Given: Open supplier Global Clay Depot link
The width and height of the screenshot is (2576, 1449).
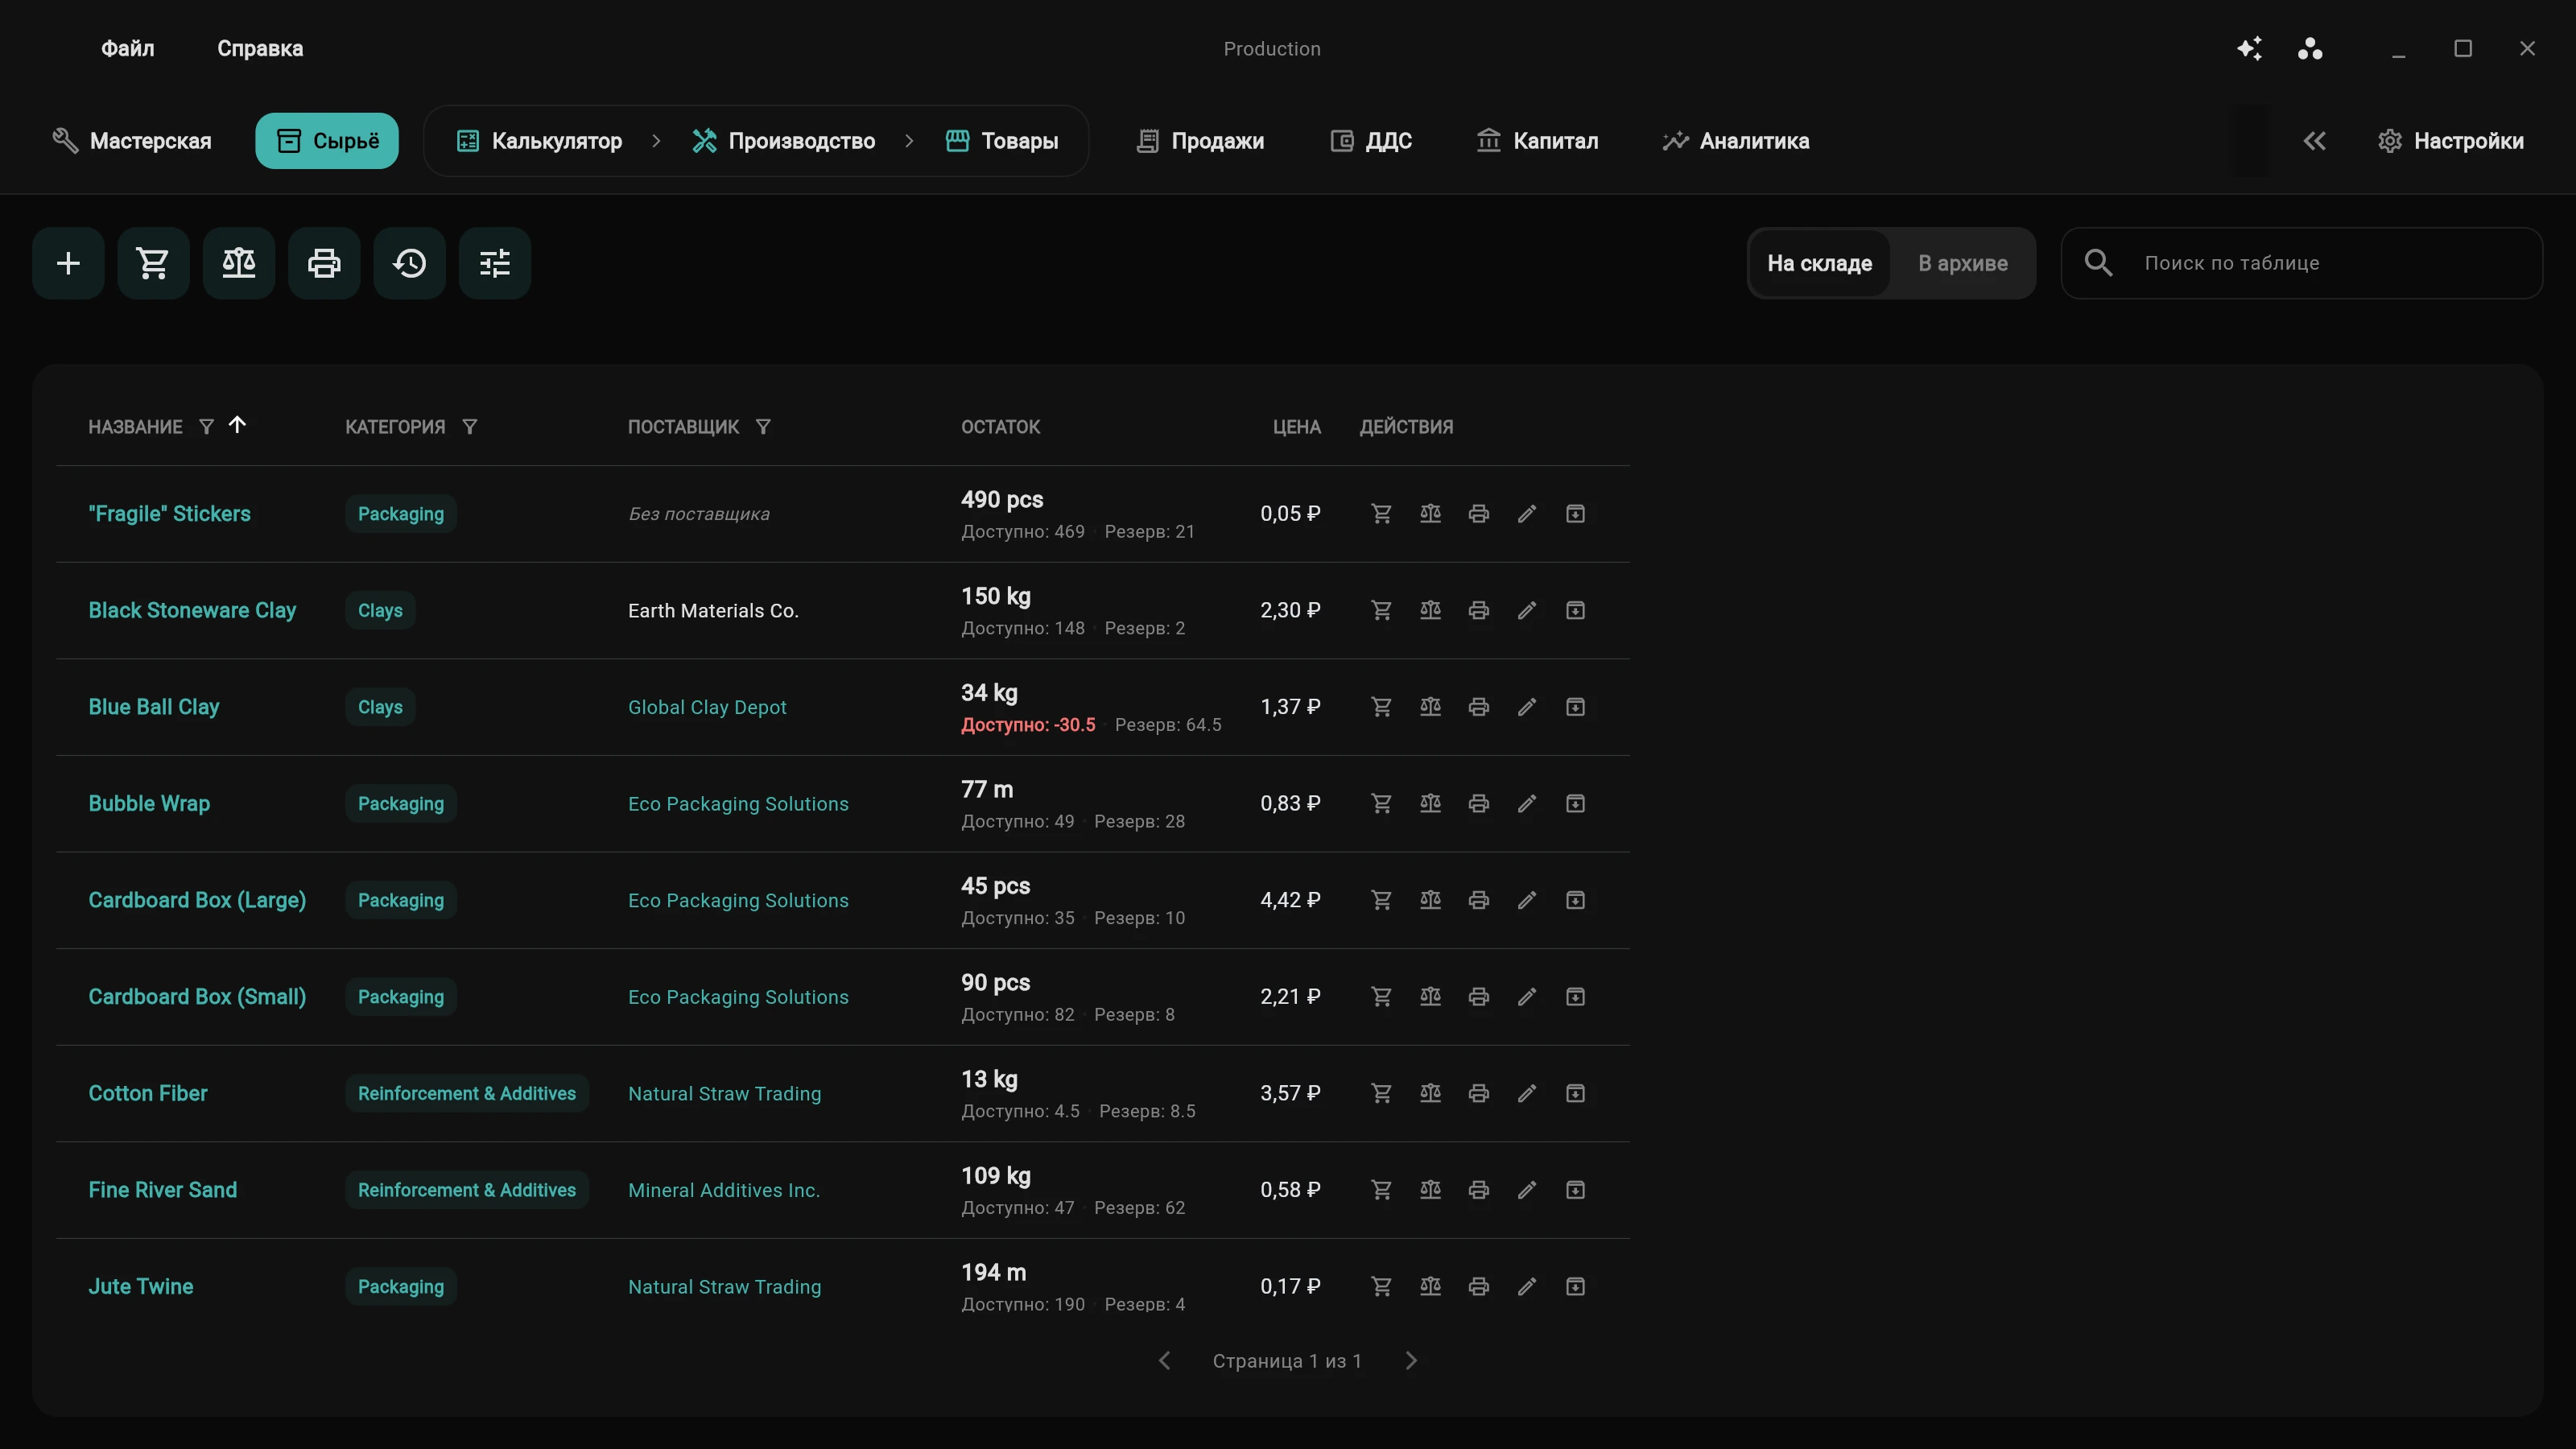Looking at the screenshot, I should pyautogui.click(x=707, y=707).
